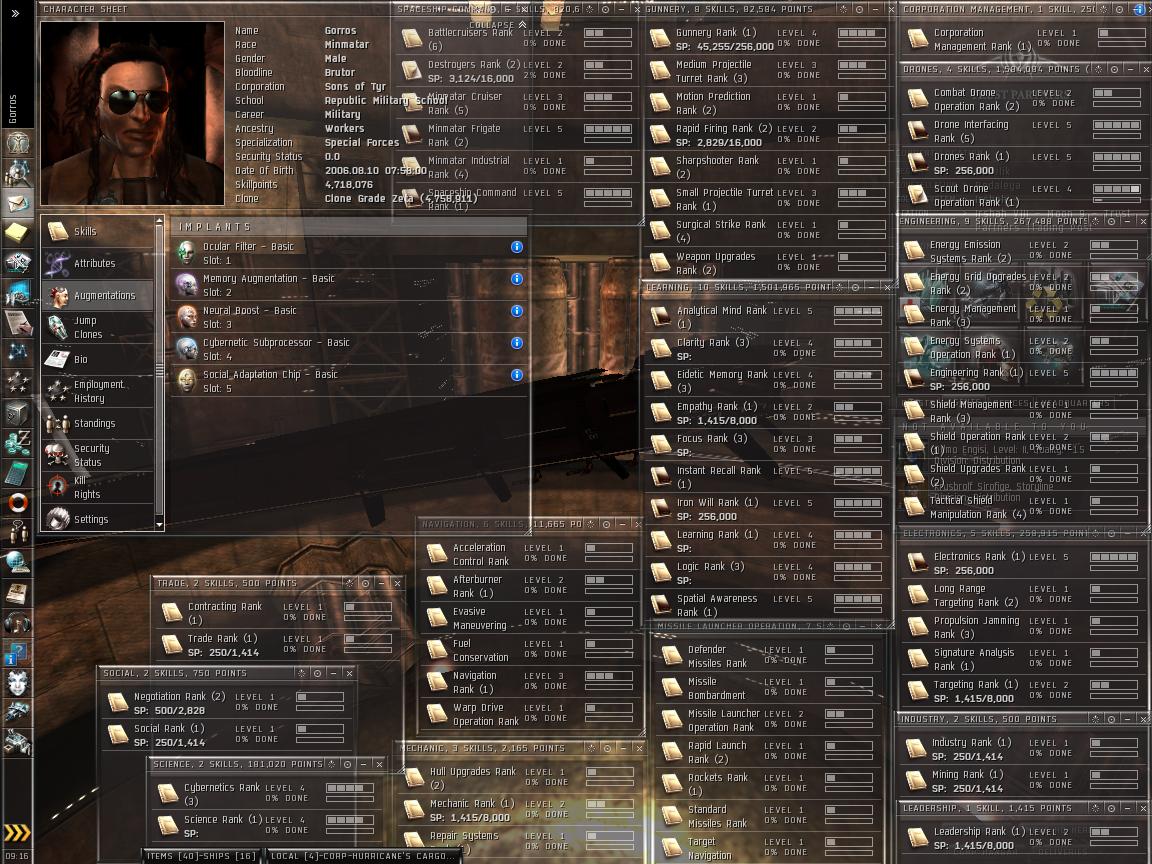Minimize the Industry skills window
Screen dimensions: 1152x864
click(x=1128, y=719)
